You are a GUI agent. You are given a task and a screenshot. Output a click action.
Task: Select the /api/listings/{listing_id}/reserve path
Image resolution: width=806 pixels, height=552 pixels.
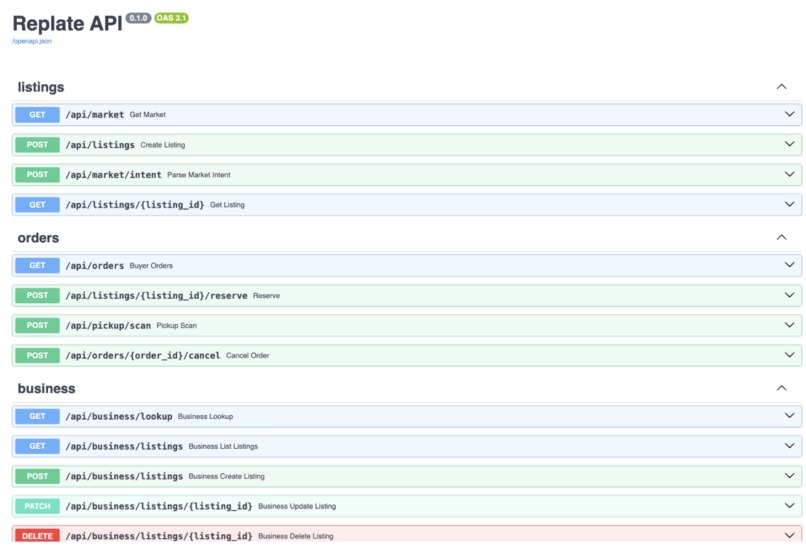[156, 296]
